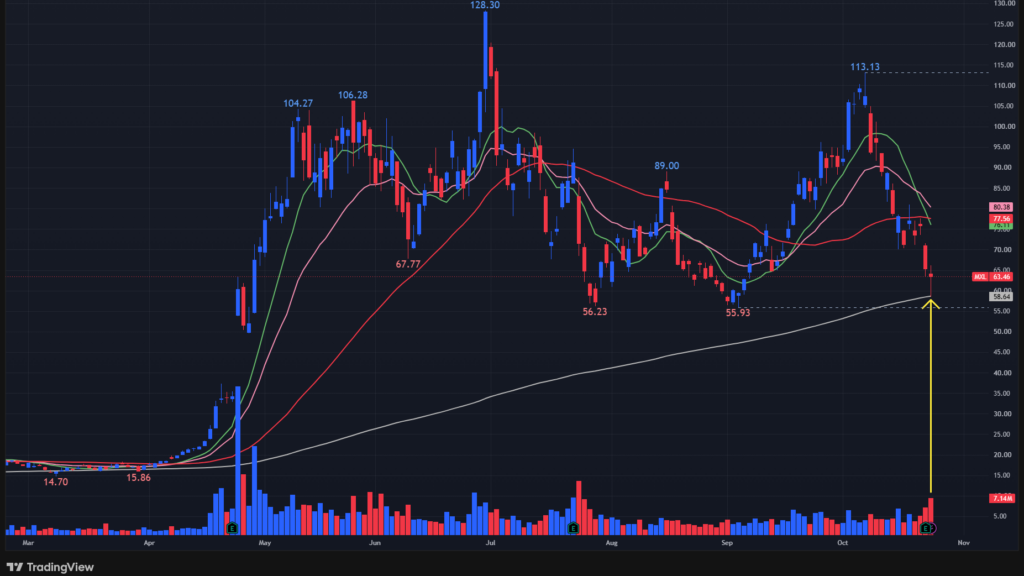
Task: Click the red 77.56 moving average tag
Action: click(x=1001, y=219)
